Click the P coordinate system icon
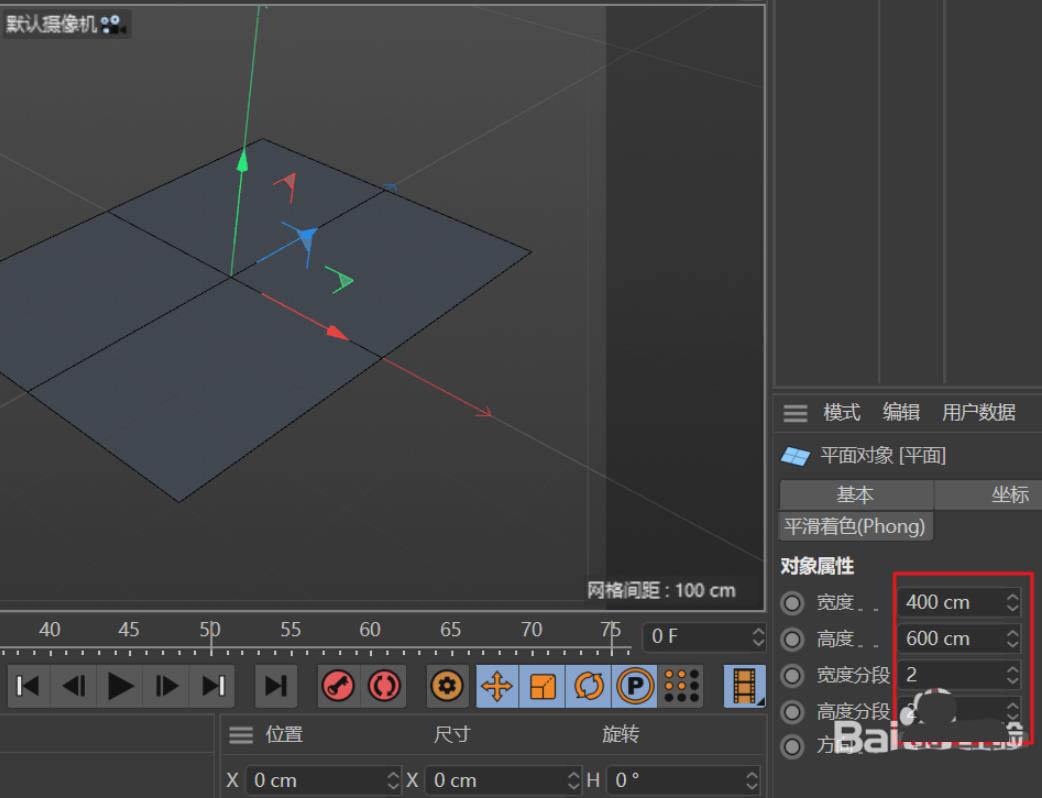 636,686
